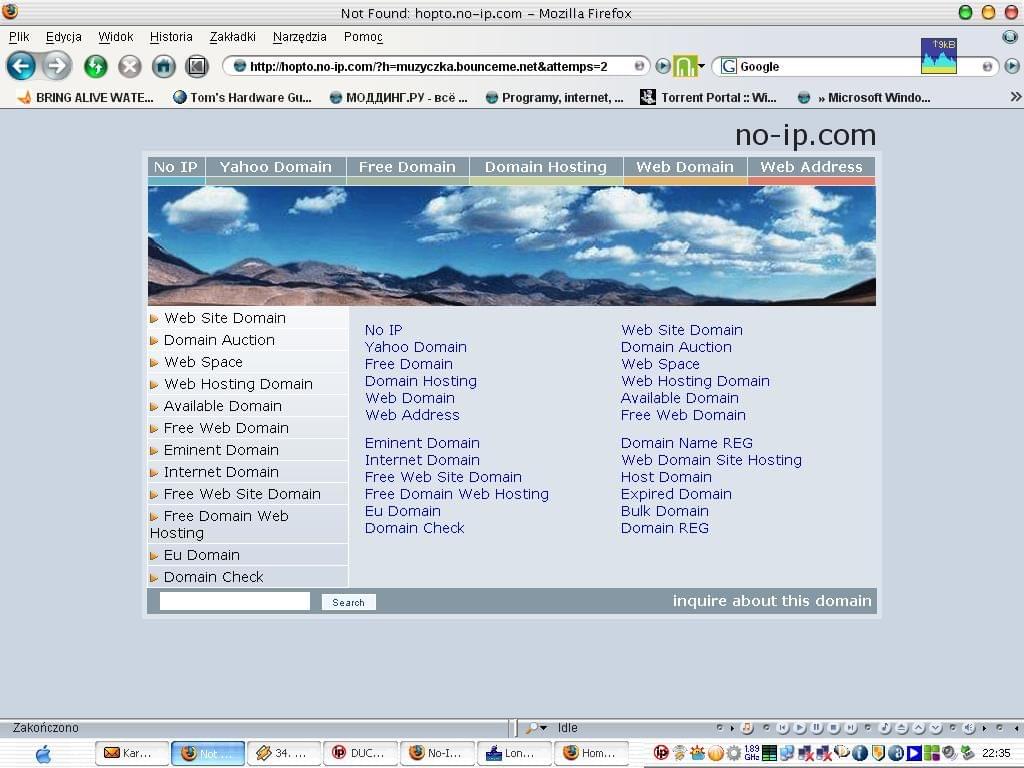
Task: Open Programy, internet bookmark
Action: click(554, 97)
